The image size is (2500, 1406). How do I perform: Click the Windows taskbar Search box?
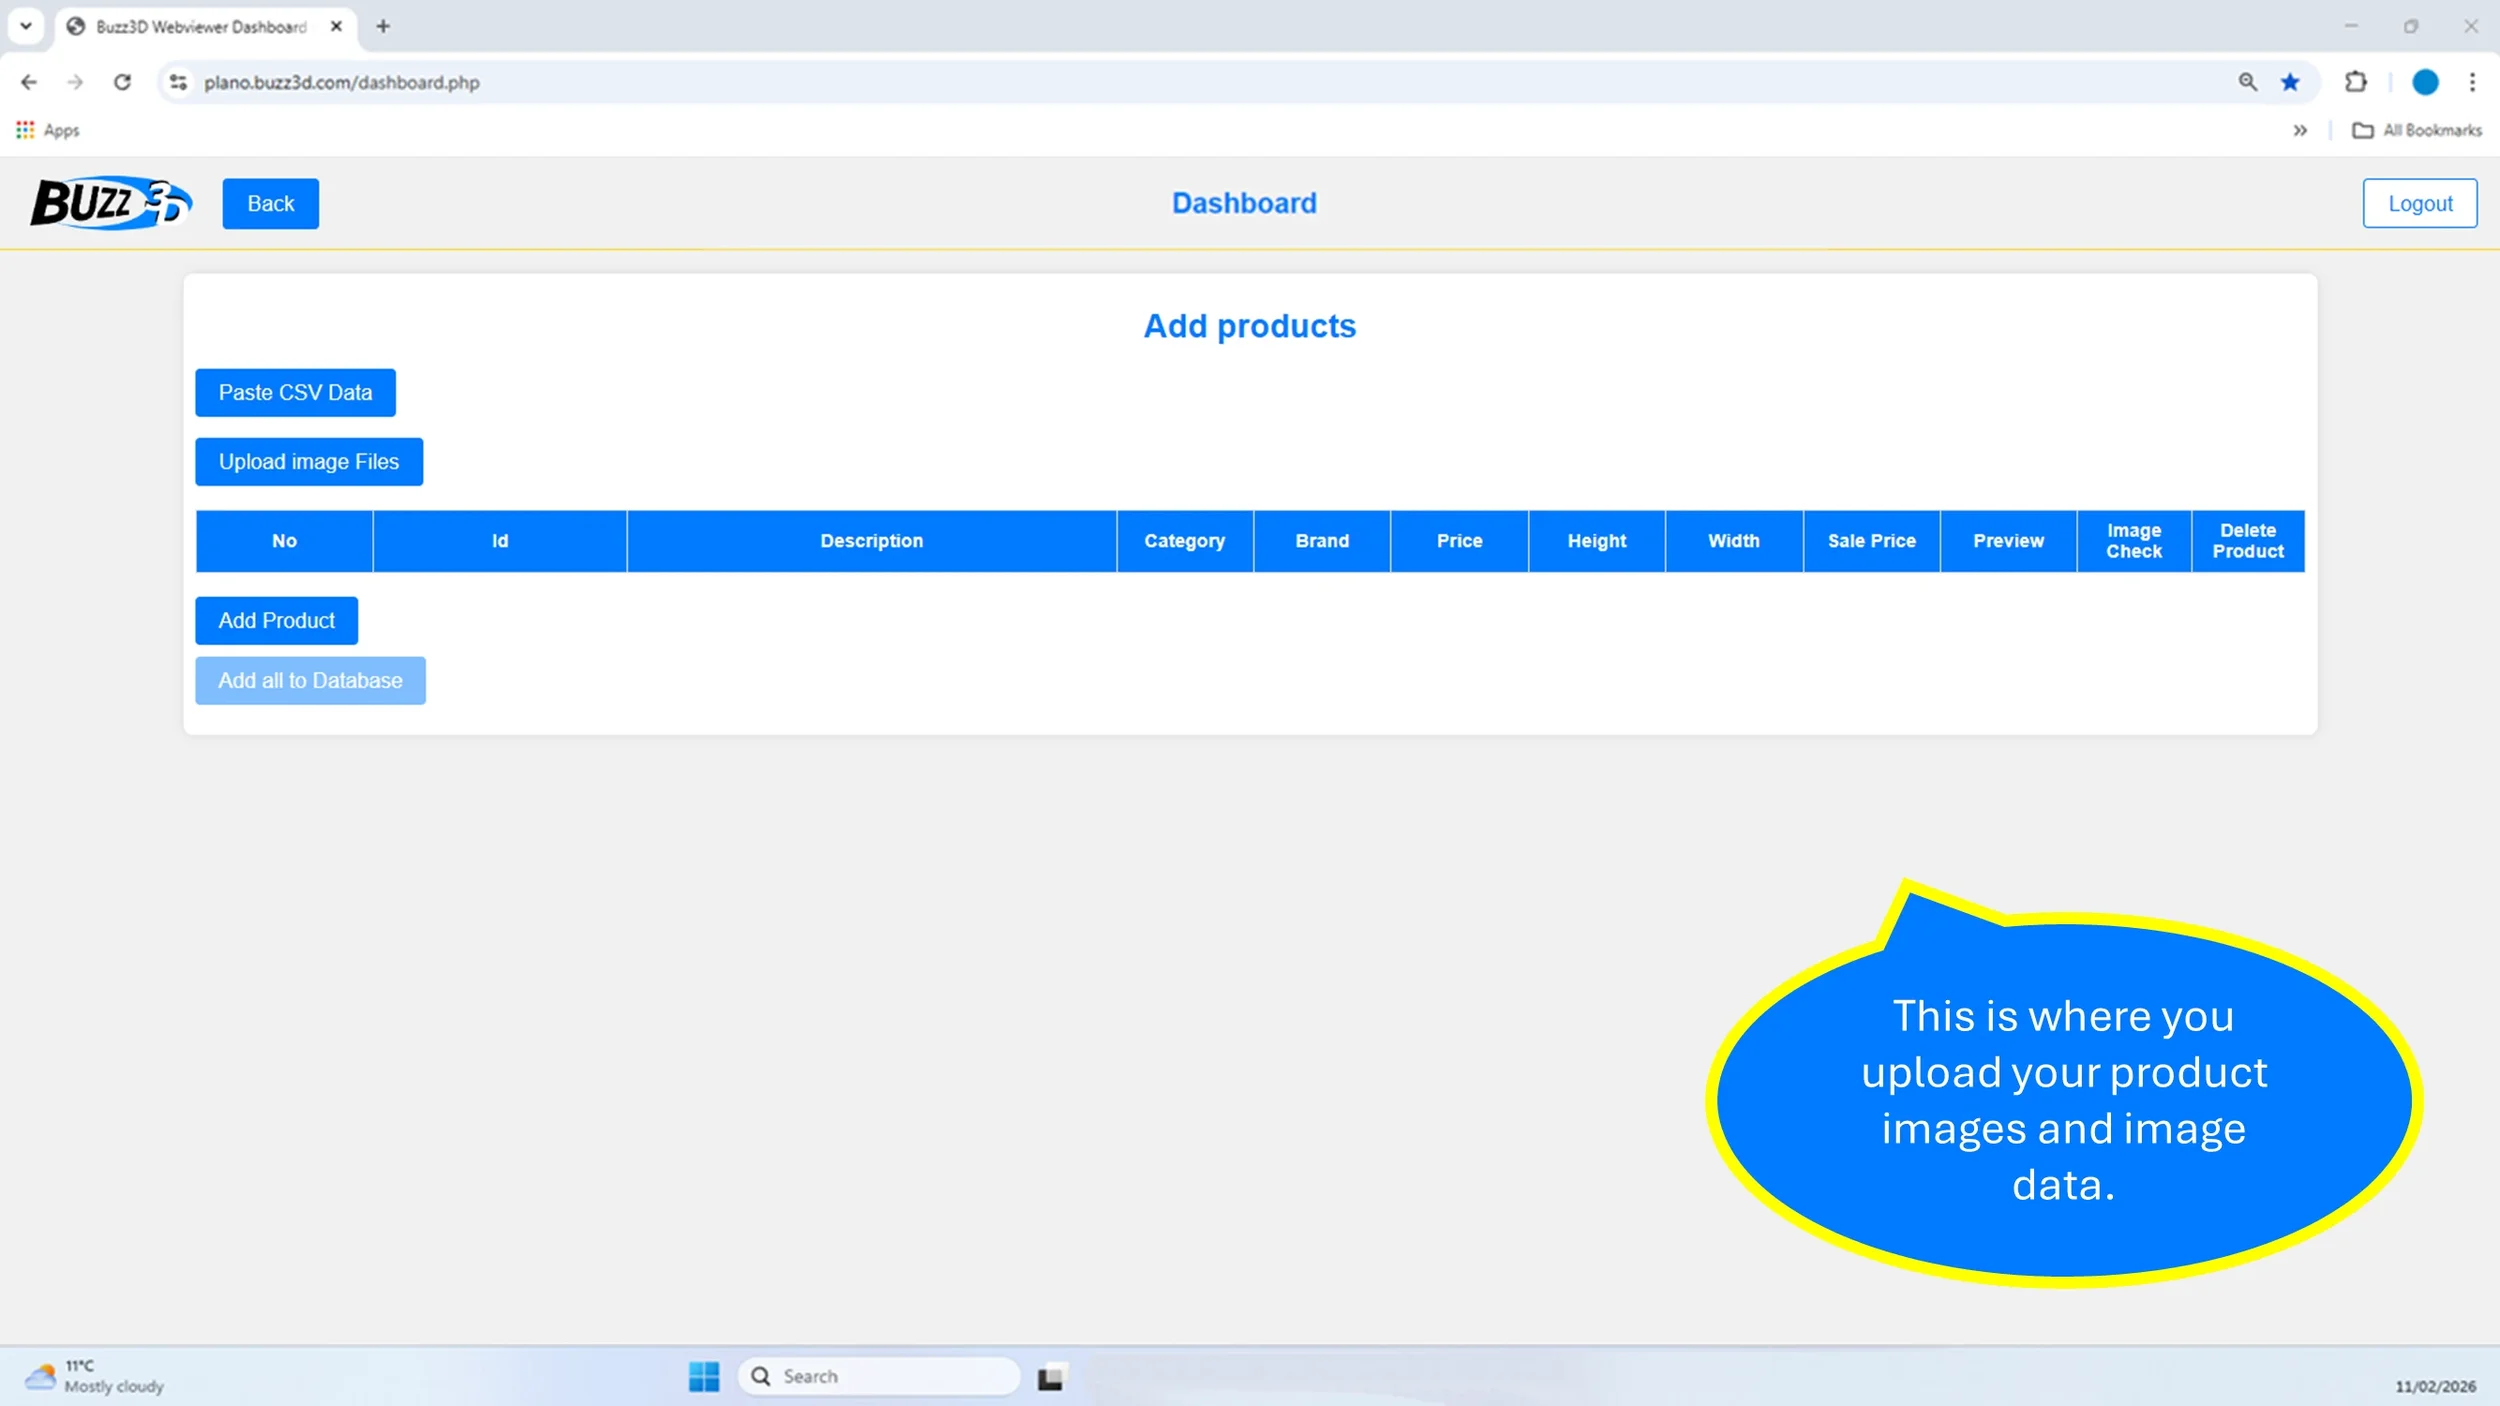[880, 1376]
